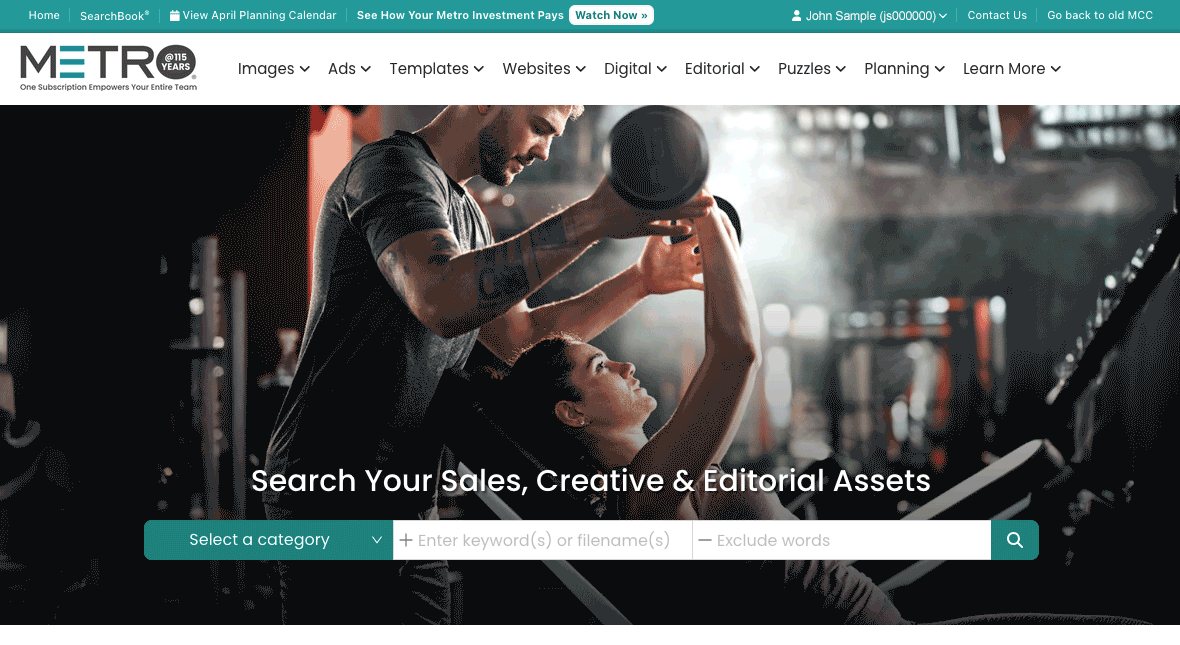Focus the Enter keyword(s) or filename(s) field
Image resolution: width=1180 pixels, height=645 pixels.
pyautogui.click(x=543, y=540)
